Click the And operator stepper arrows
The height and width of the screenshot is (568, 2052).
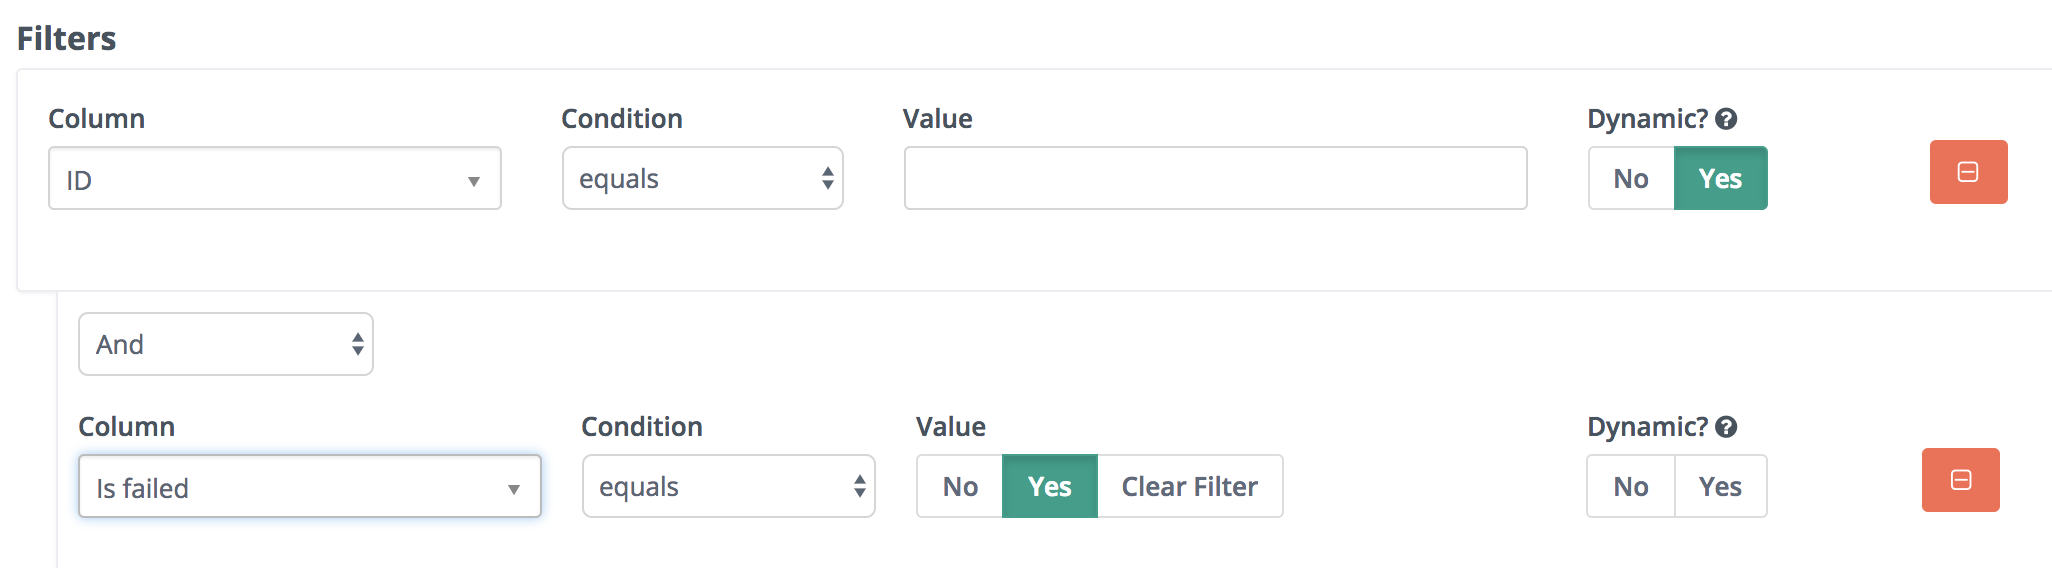(358, 344)
